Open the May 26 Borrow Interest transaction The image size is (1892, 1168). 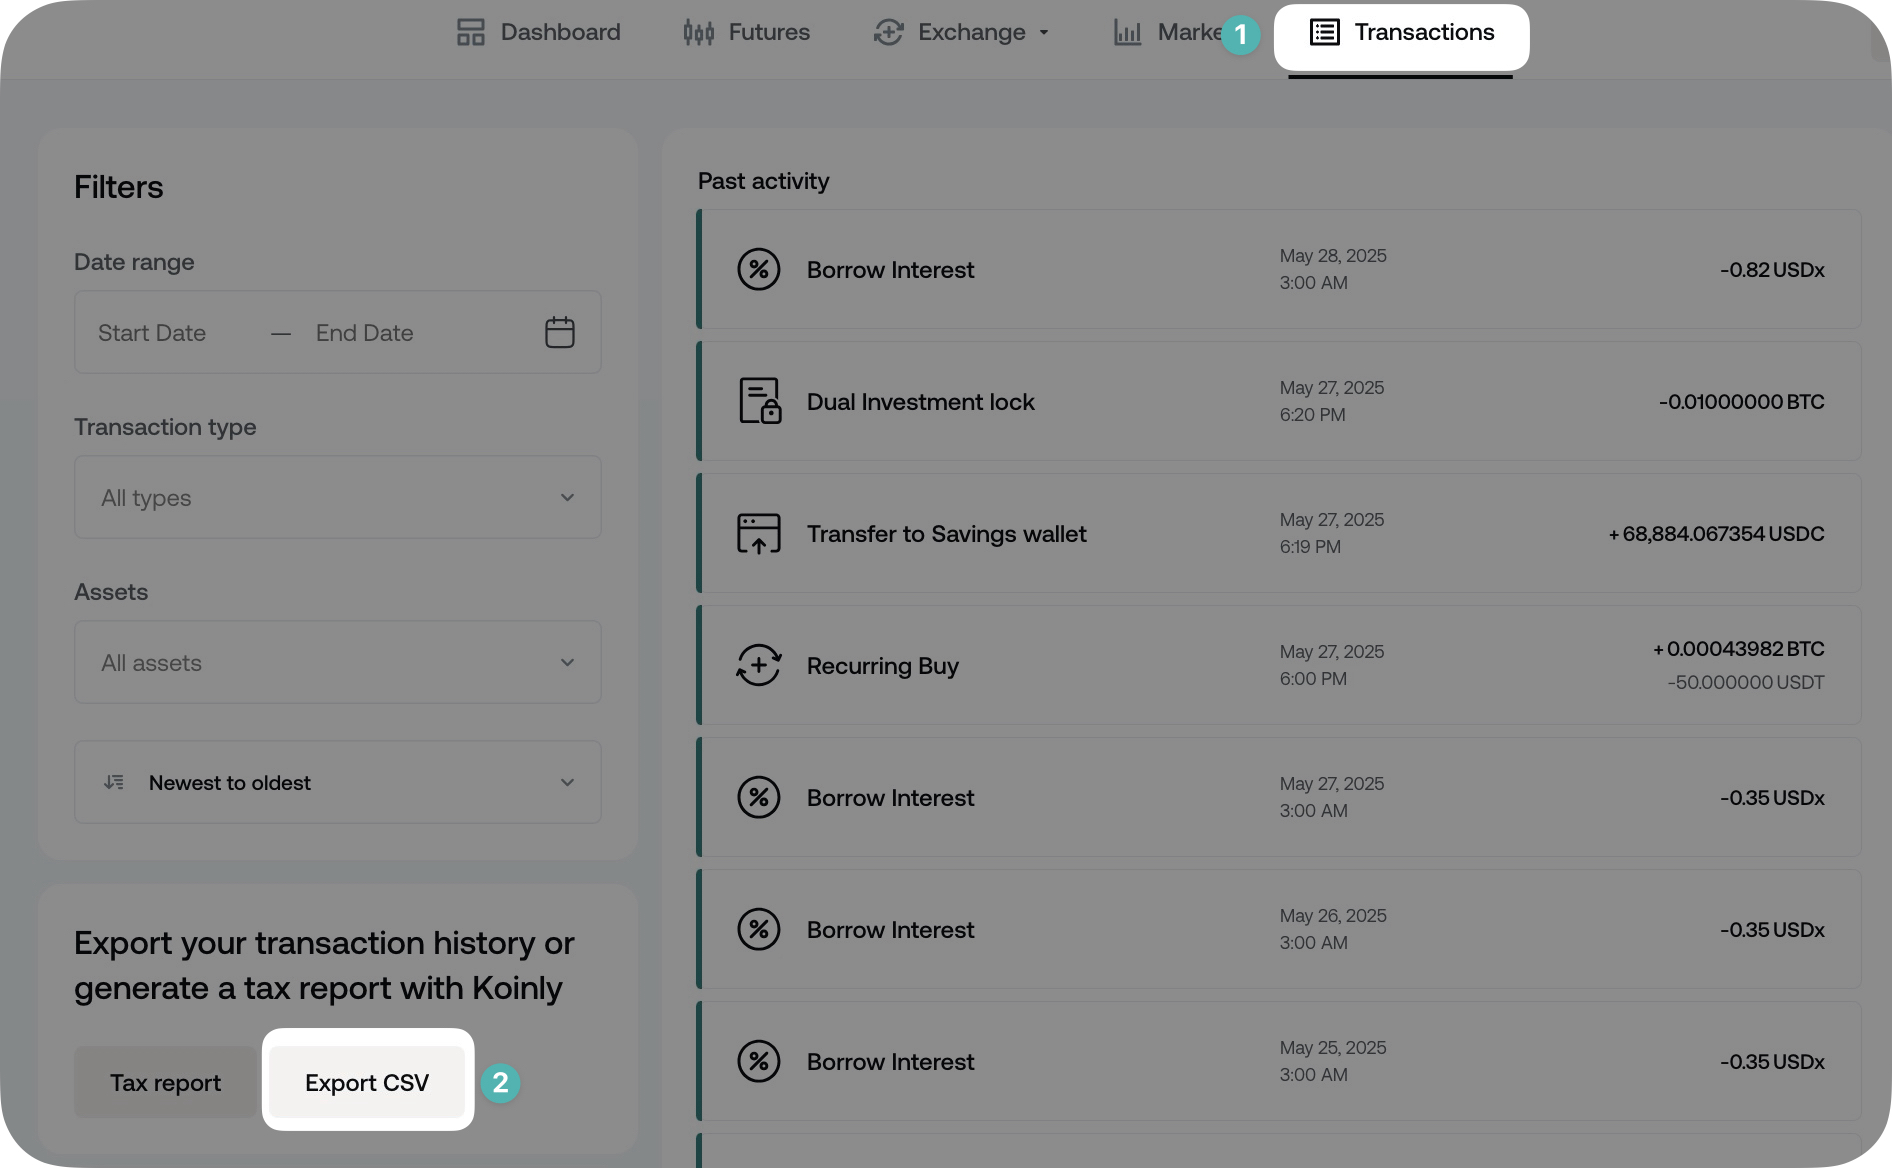1278,929
